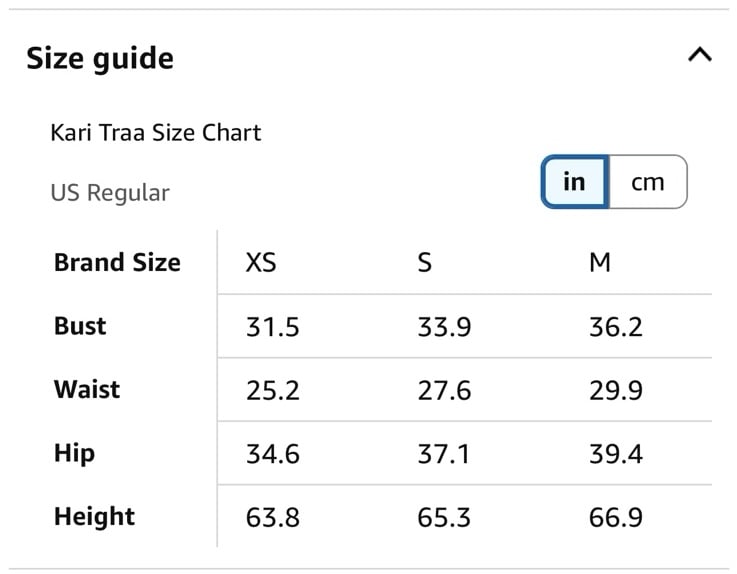Click the S waist value 27.6
The height and width of the screenshot is (574, 737).
(x=444, y=390)
